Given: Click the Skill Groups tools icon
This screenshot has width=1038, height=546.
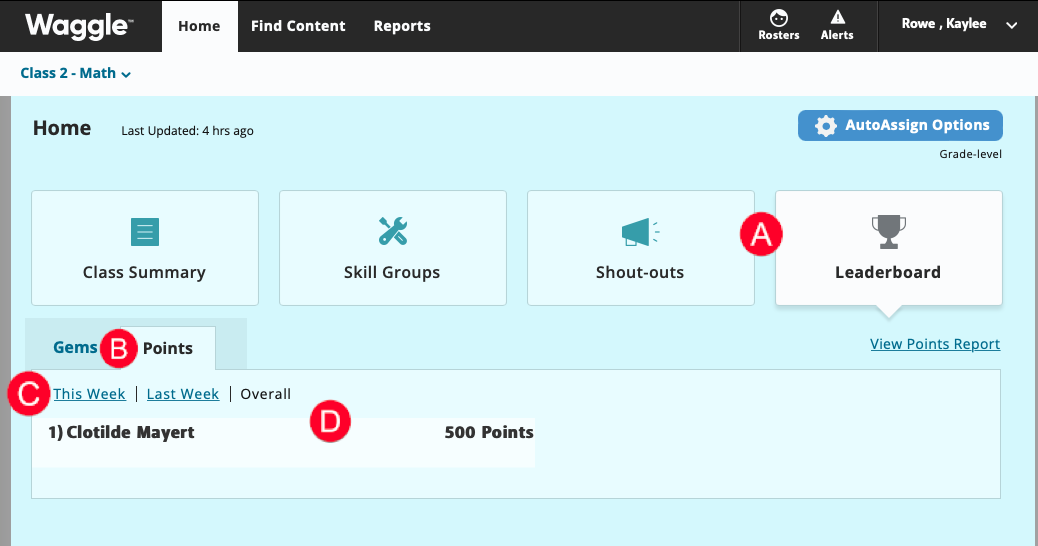Looking at the screenshot, I should (x=393, y=231).
